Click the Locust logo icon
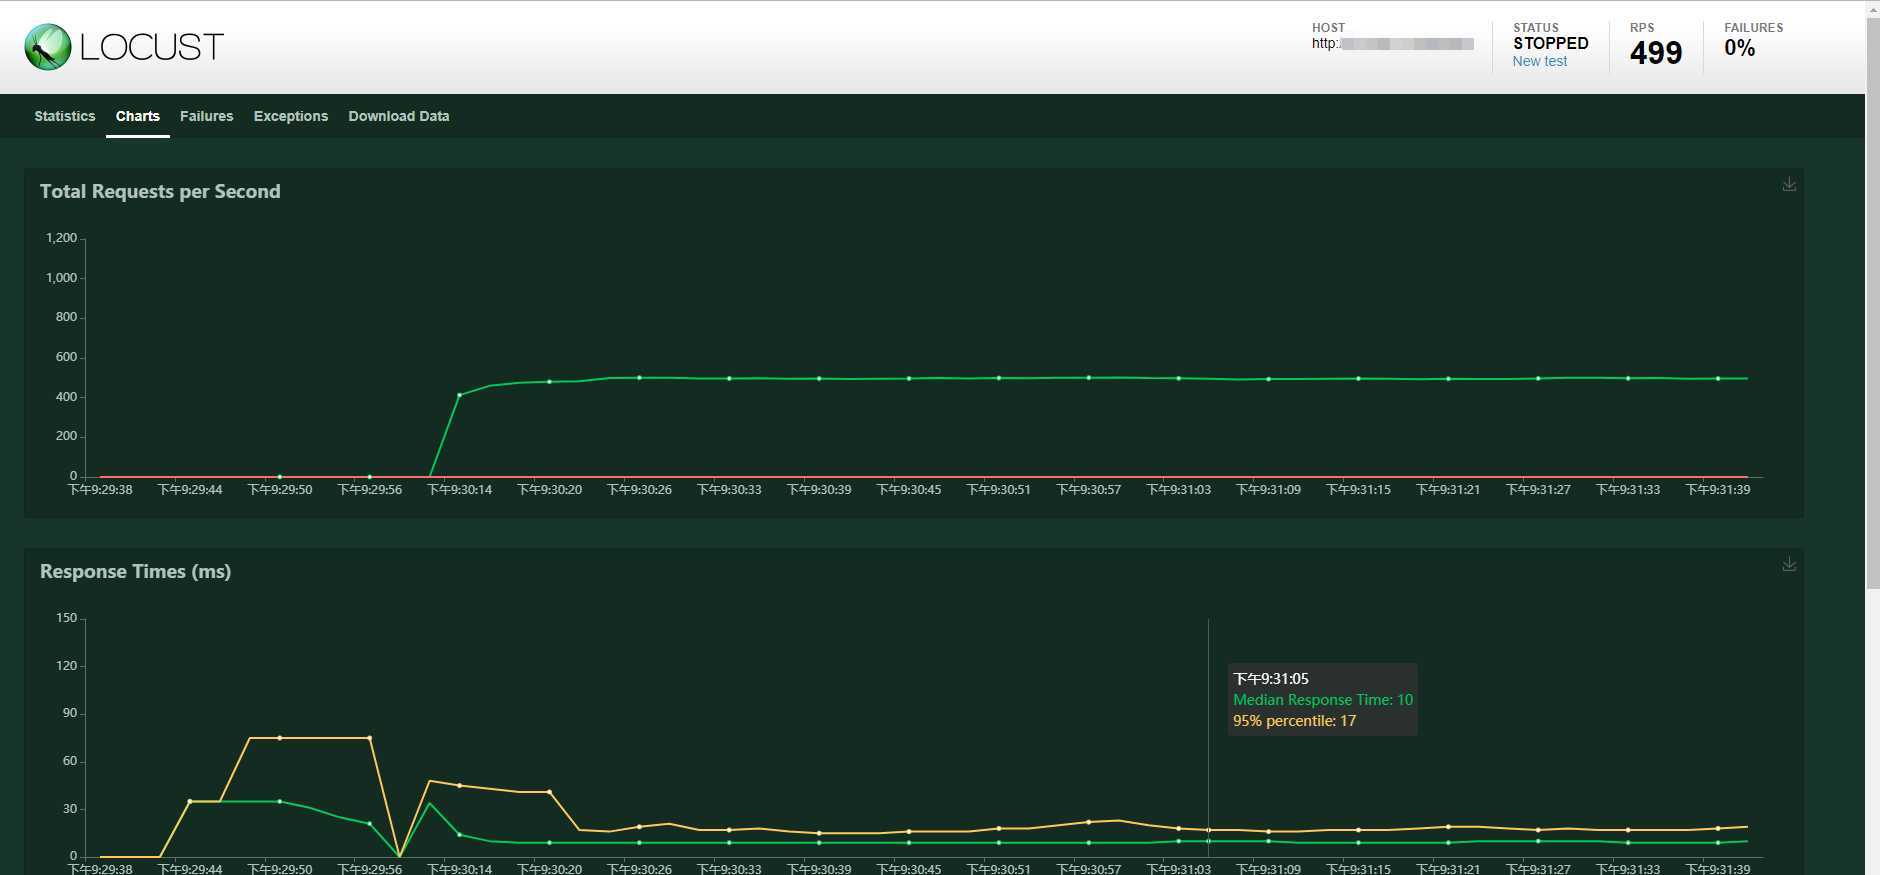Viewport: 1880px width, 875px height. point(48,47)
